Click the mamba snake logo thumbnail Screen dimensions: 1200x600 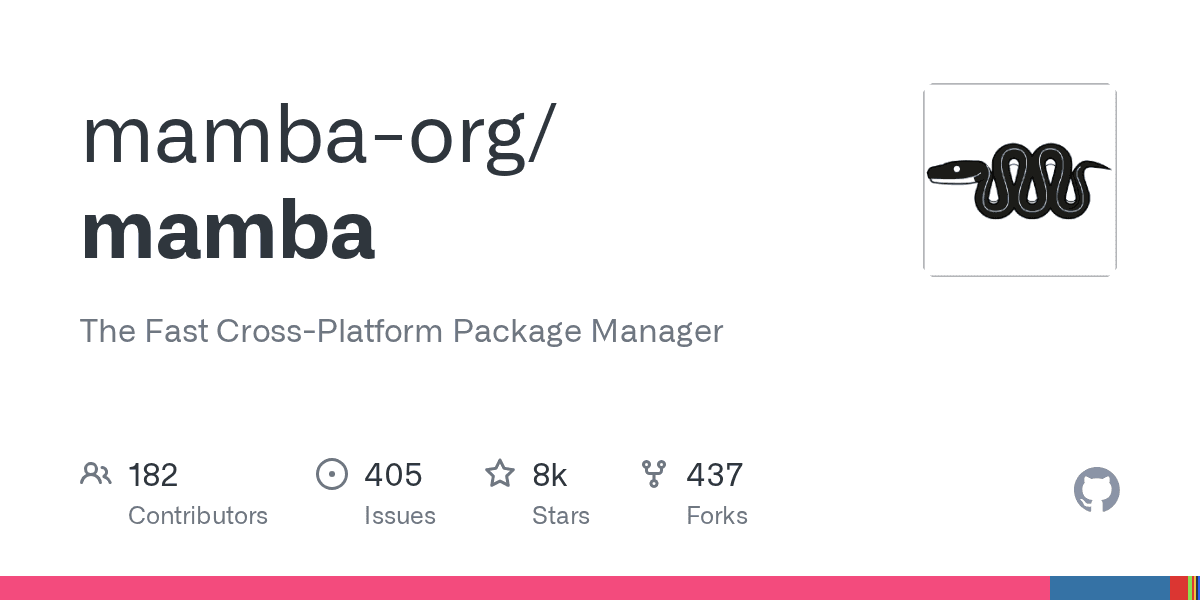[x=1019, y=180]
